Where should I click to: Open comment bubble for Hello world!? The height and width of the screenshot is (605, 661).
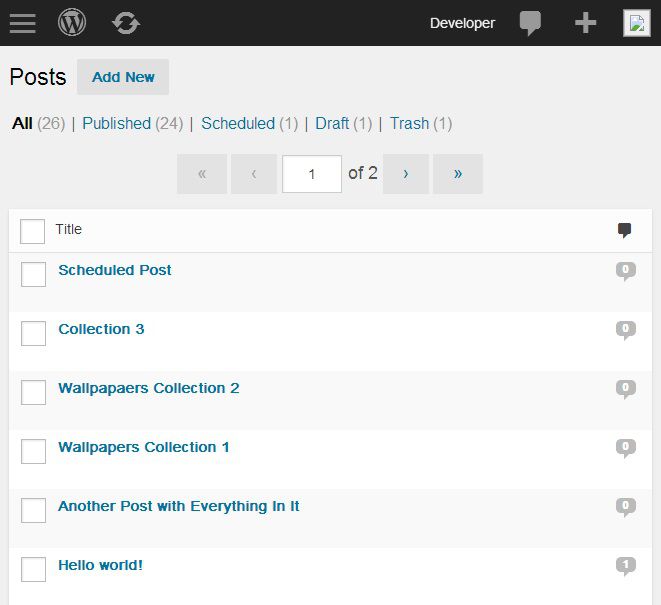[x=626, y=566]
